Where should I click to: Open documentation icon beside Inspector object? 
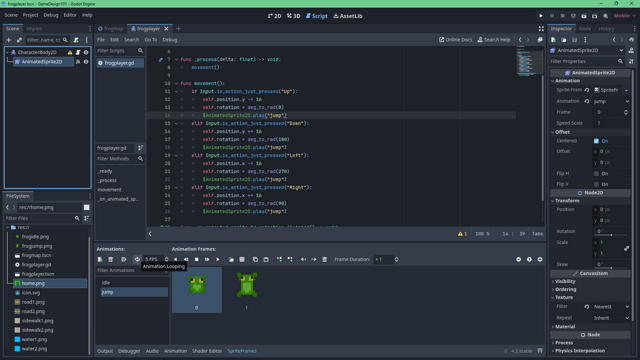click(631, 50)
